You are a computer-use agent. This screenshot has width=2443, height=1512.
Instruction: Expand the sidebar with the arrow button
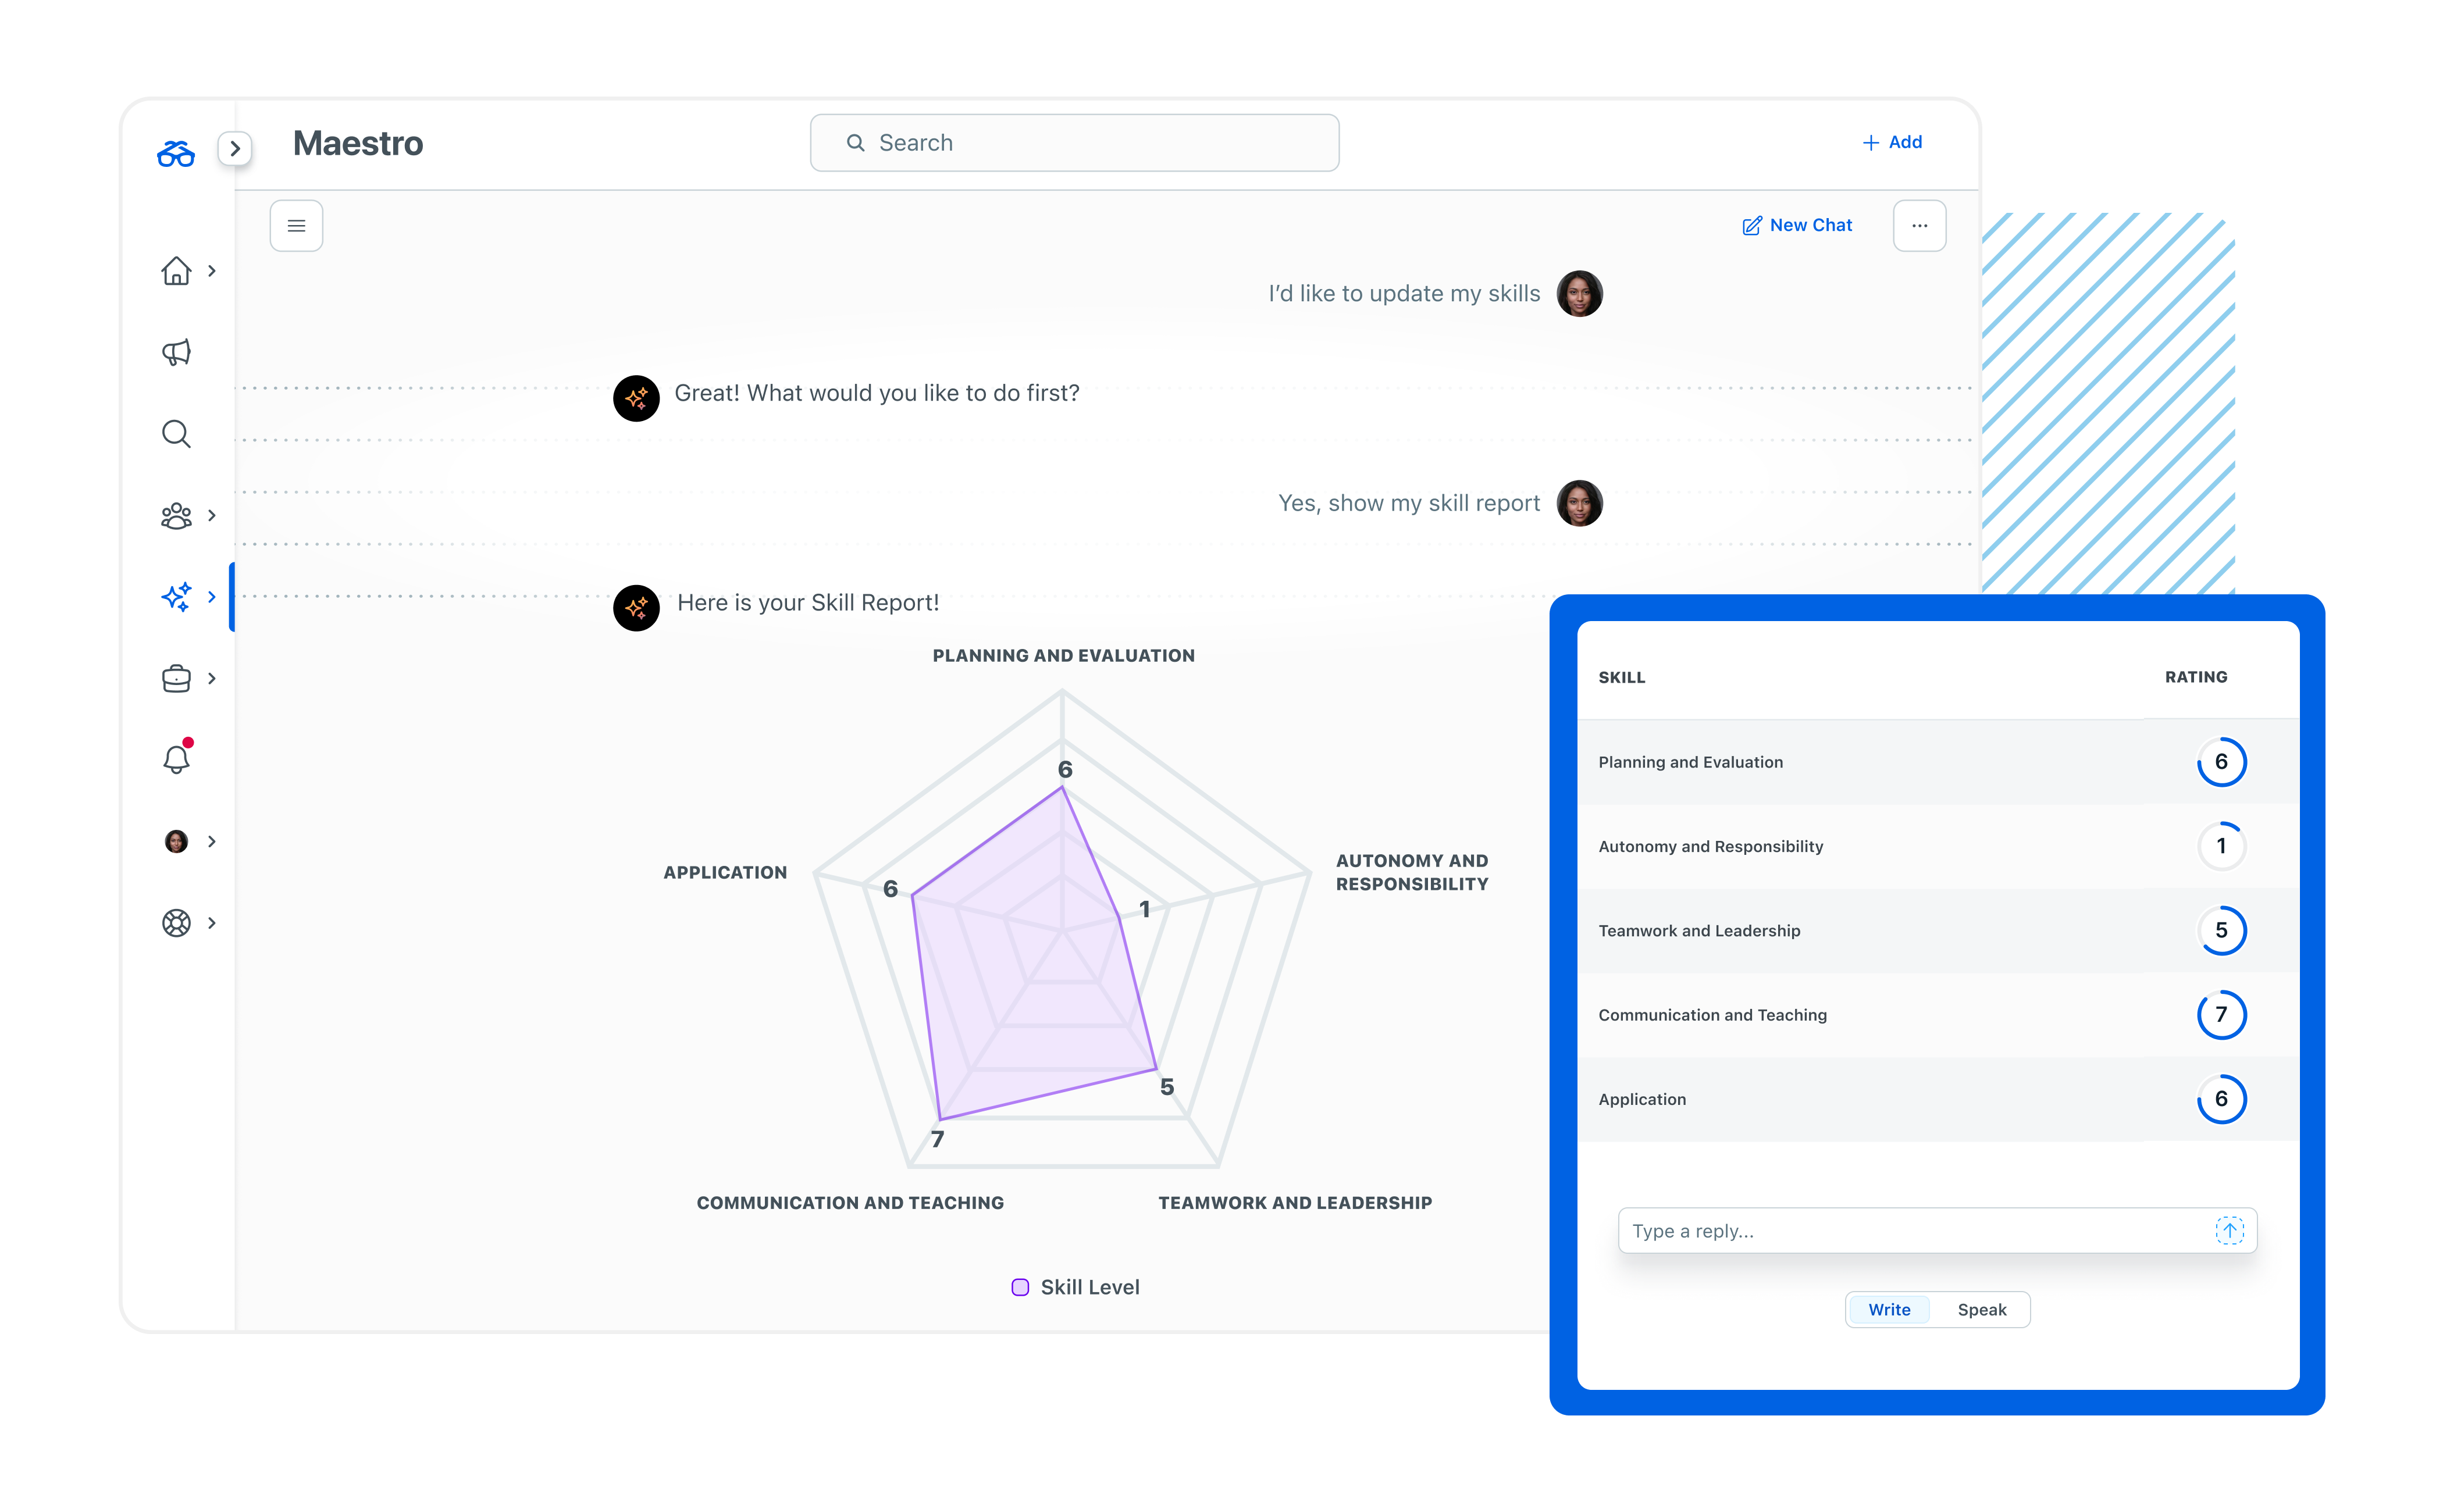235,148
